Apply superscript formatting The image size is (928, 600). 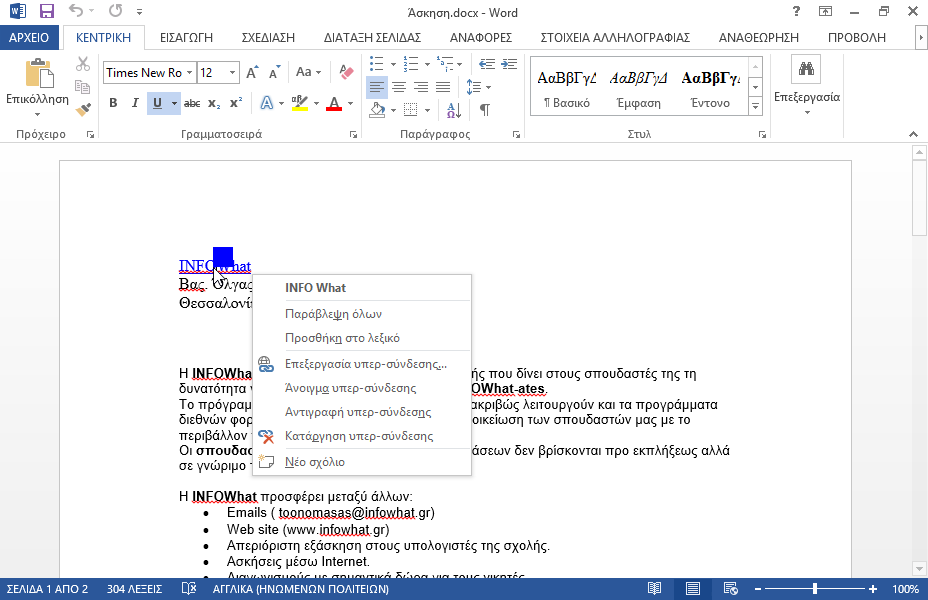click(x=236, y=104)
